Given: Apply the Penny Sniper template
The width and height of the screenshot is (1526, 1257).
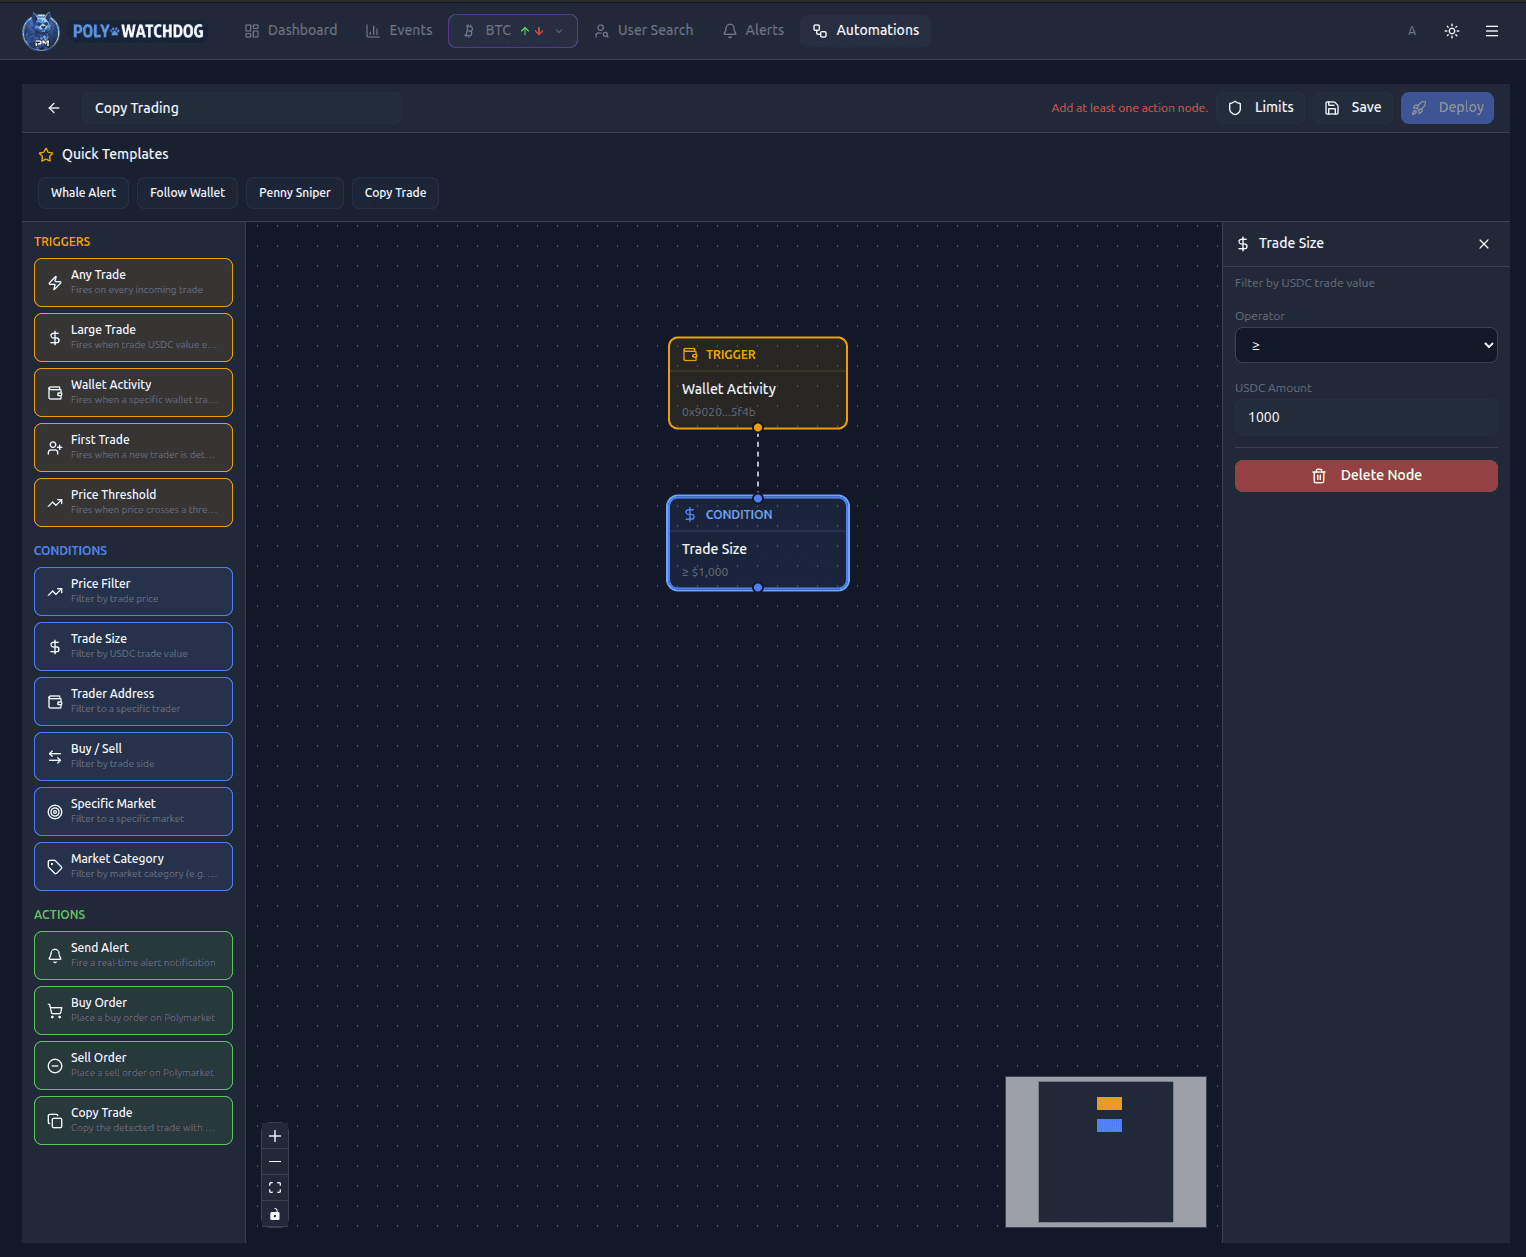Looking at the screenshot, I should point(295,193).
